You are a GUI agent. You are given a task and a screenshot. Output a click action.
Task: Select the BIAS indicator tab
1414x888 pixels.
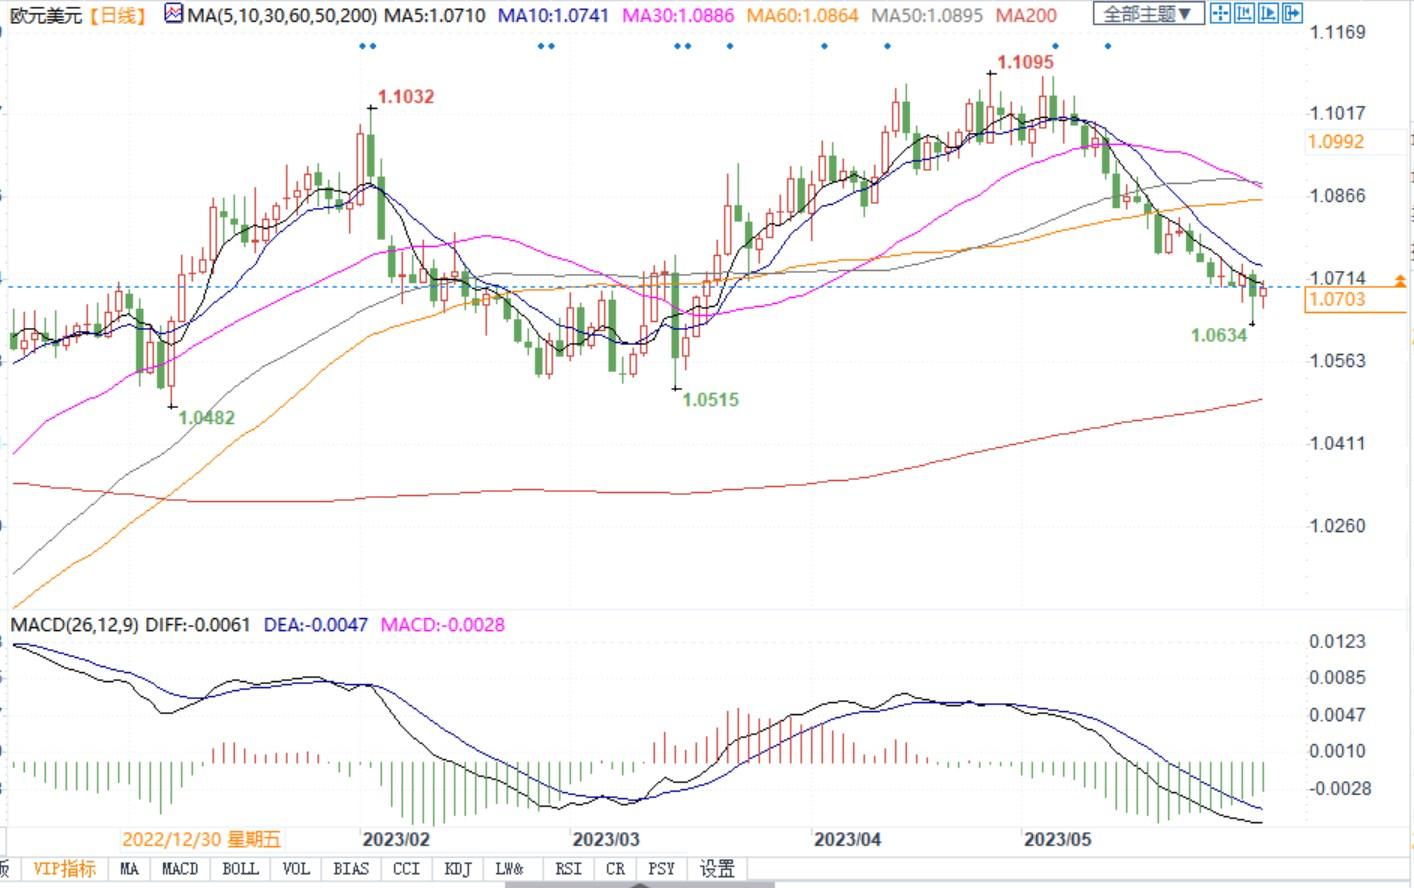tap(351, 869)
